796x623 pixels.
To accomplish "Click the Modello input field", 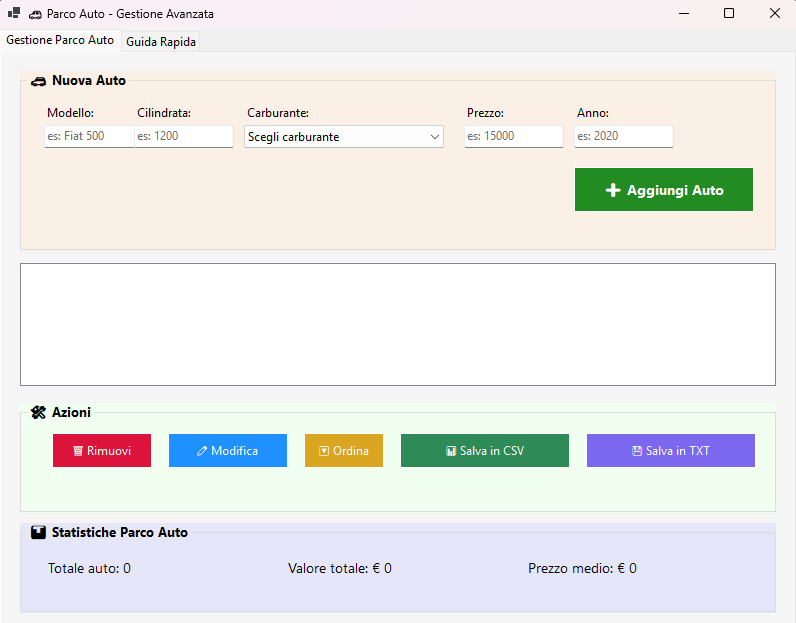I will [89, 136].
